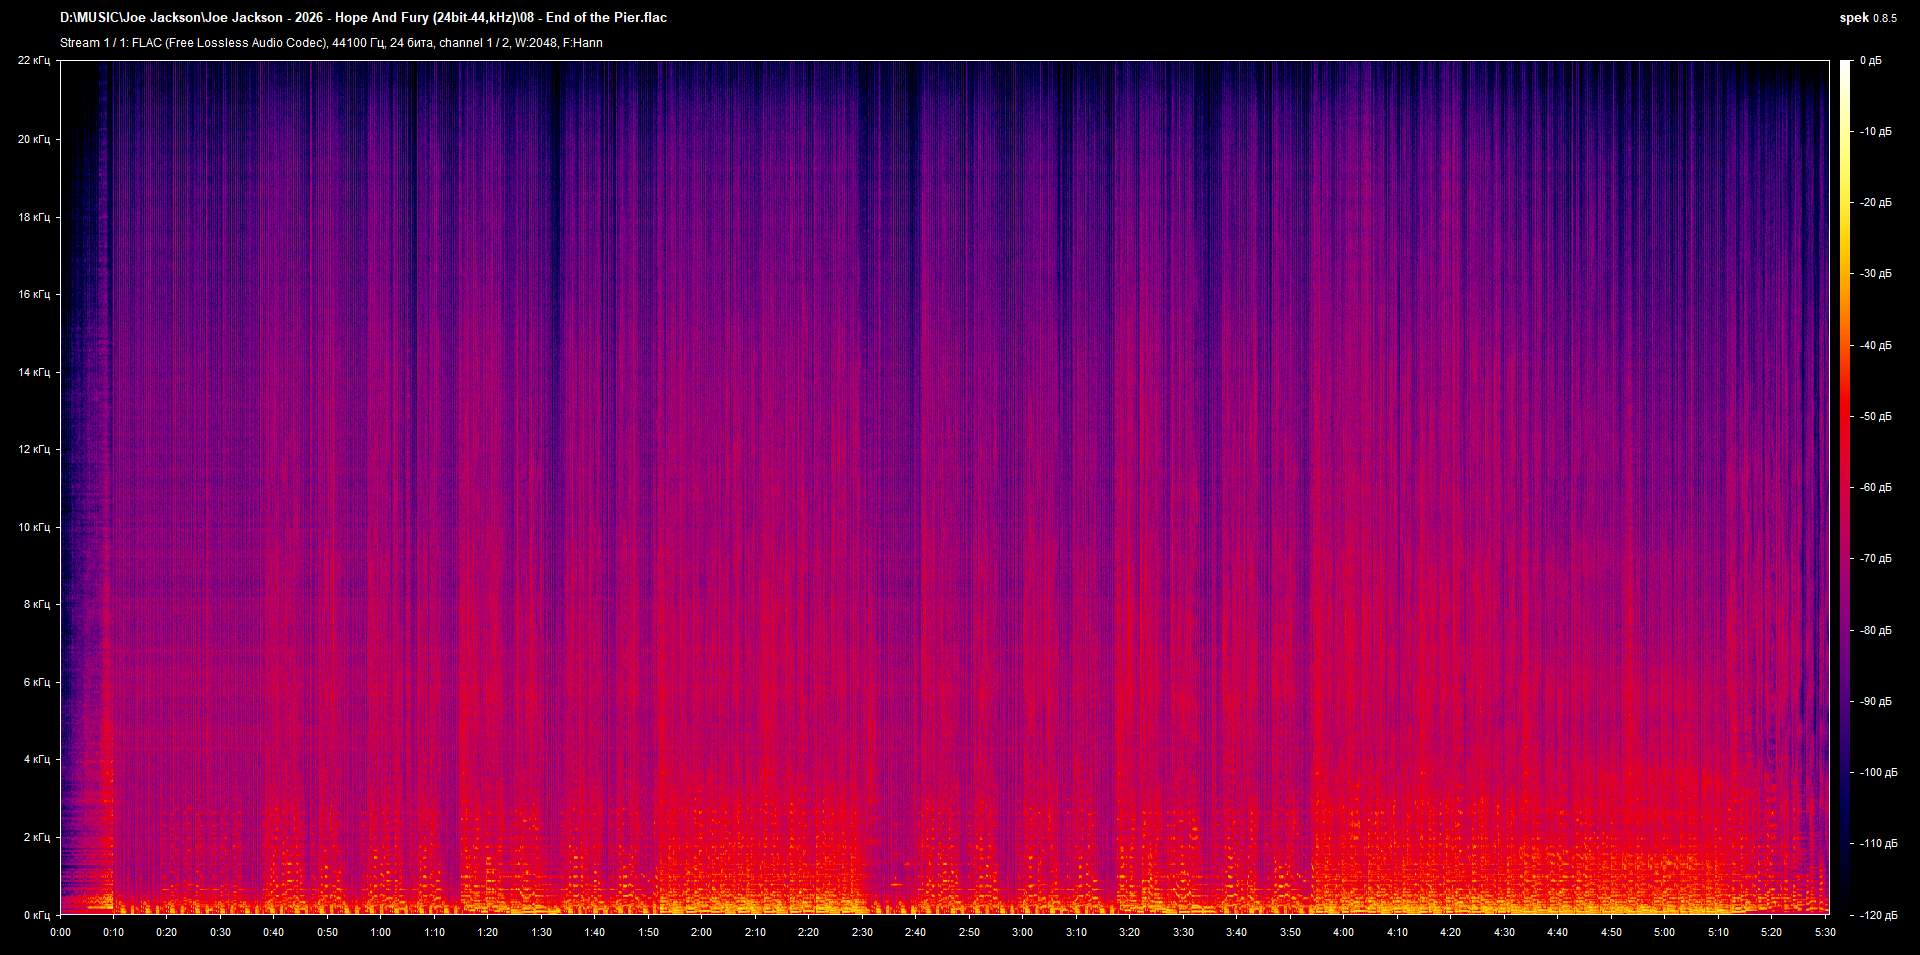The width and height of the screenshot is (1920, 955).
Task: Click the 2:40 timeline marker
Action: 915,932
